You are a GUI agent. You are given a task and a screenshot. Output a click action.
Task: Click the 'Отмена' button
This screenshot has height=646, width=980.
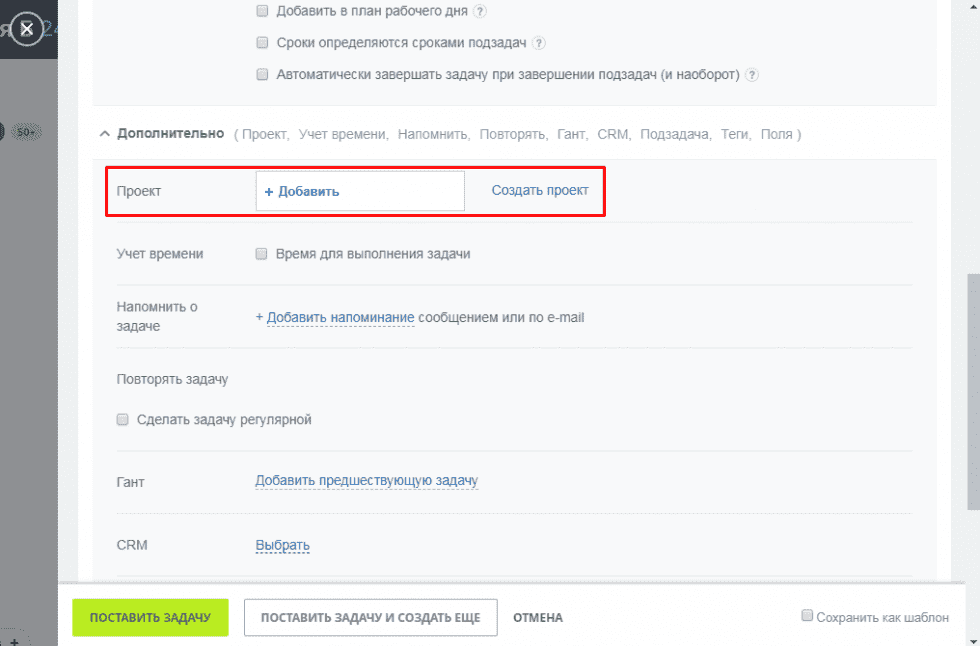click(538, 618)
